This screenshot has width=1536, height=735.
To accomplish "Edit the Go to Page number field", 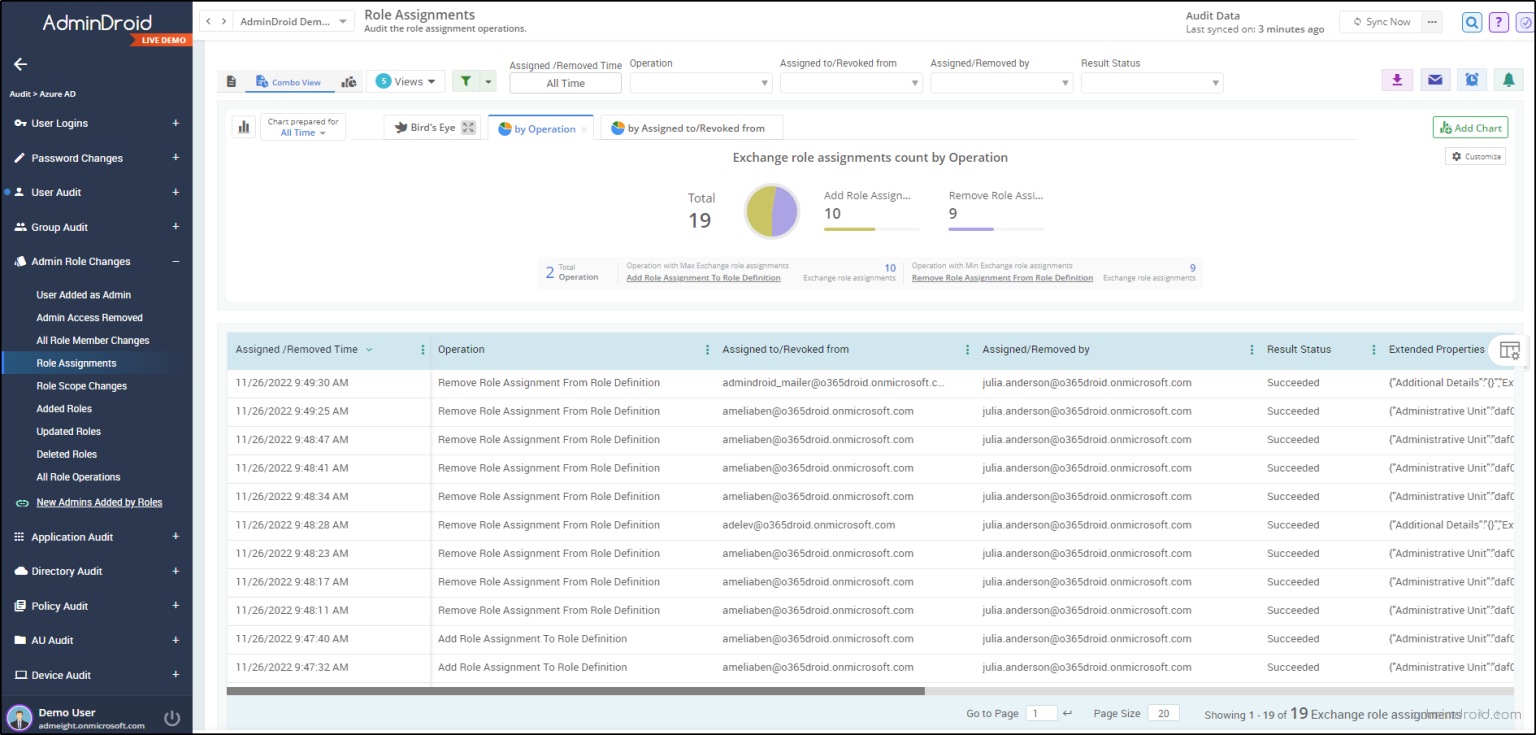I will point(1040,713).
